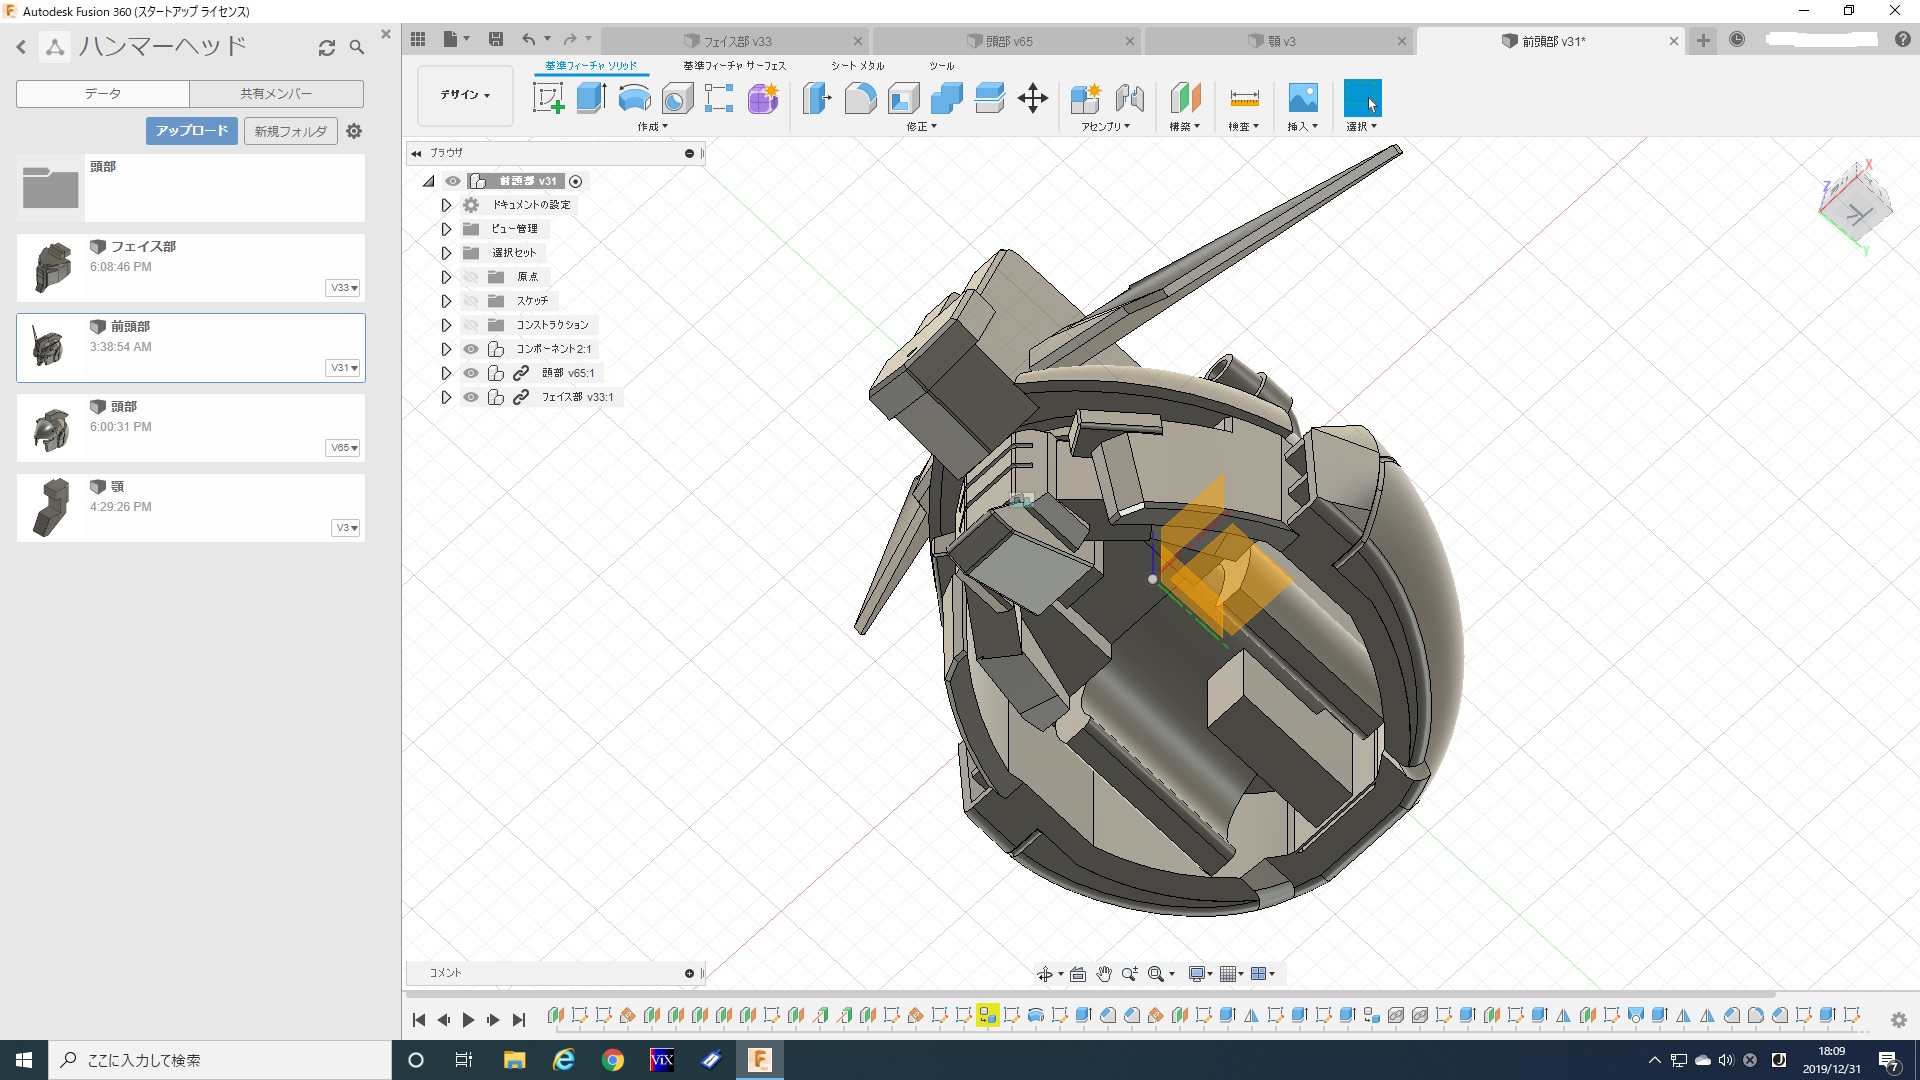Open the Joint assembly tool
The image size is (1920, 1080).
pyautogui.click(x=1129, y=98)
